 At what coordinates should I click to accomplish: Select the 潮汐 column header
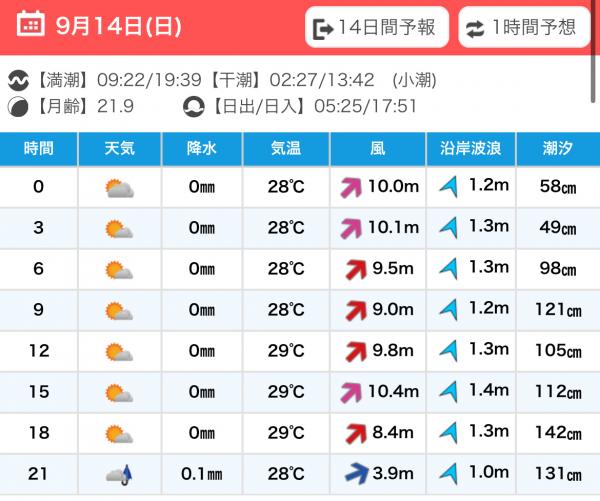559,149
